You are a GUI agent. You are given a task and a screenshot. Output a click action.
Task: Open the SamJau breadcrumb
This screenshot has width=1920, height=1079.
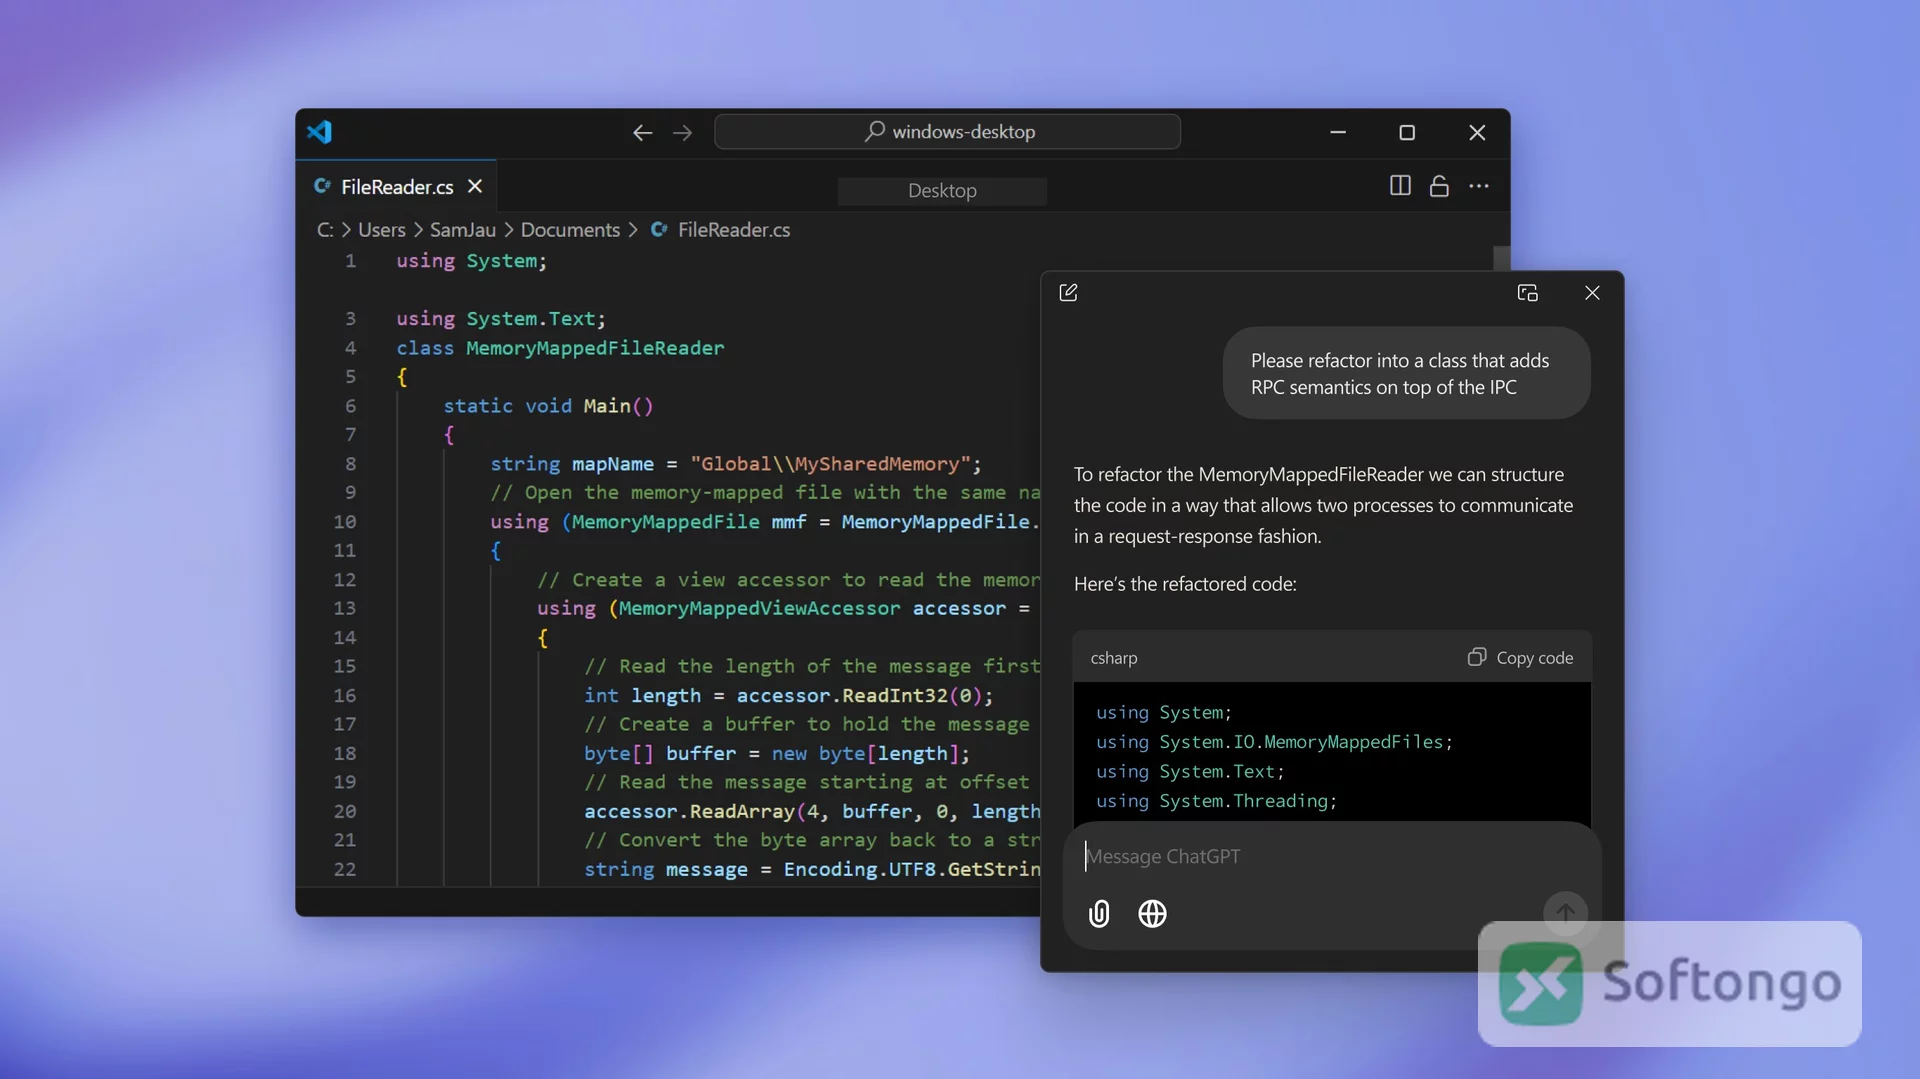click(x=463, y=230)
